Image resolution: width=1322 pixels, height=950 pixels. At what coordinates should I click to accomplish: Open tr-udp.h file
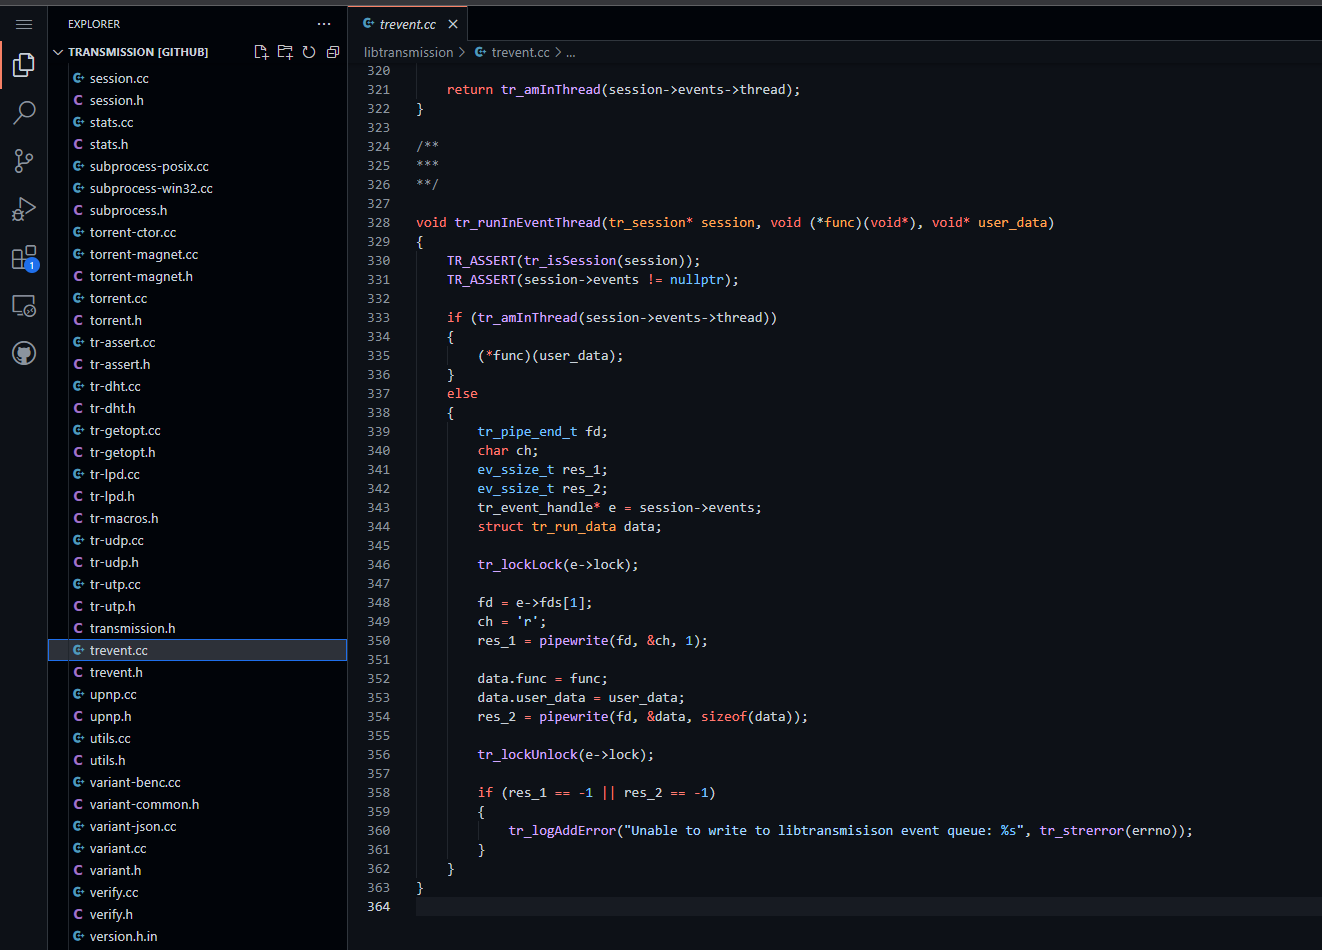[198, 562]
